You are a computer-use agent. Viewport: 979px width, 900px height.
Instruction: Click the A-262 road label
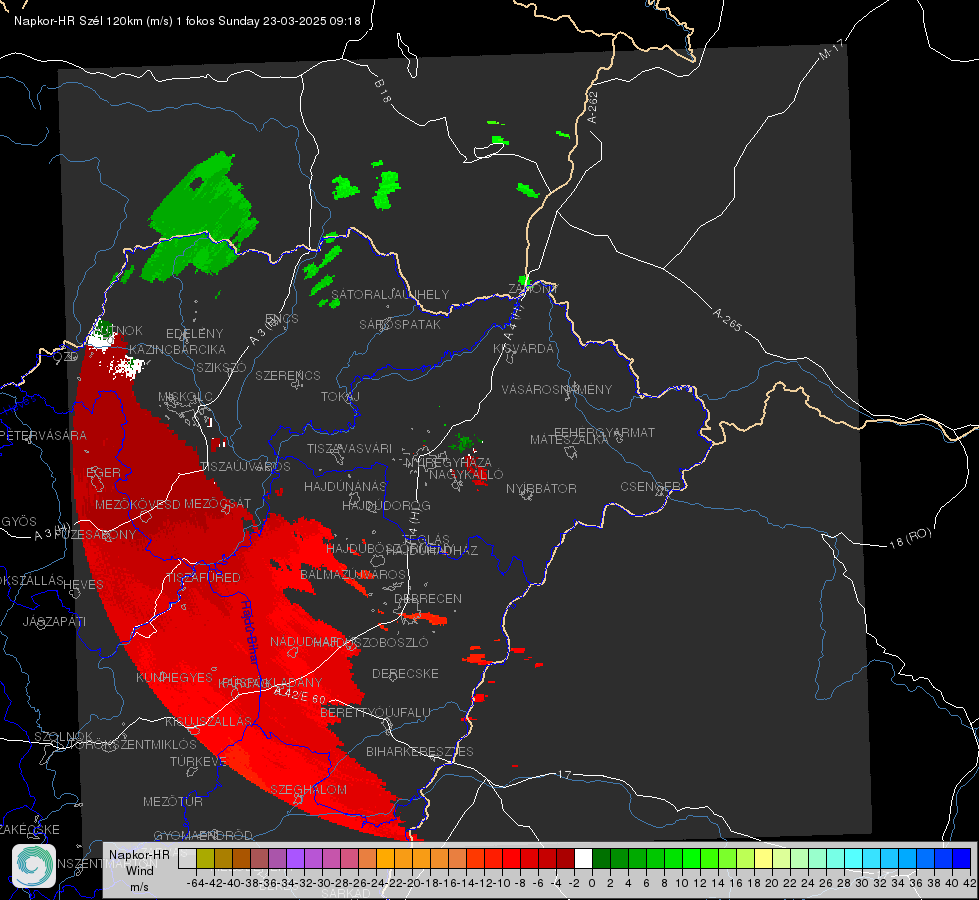(x=593, y=107)
